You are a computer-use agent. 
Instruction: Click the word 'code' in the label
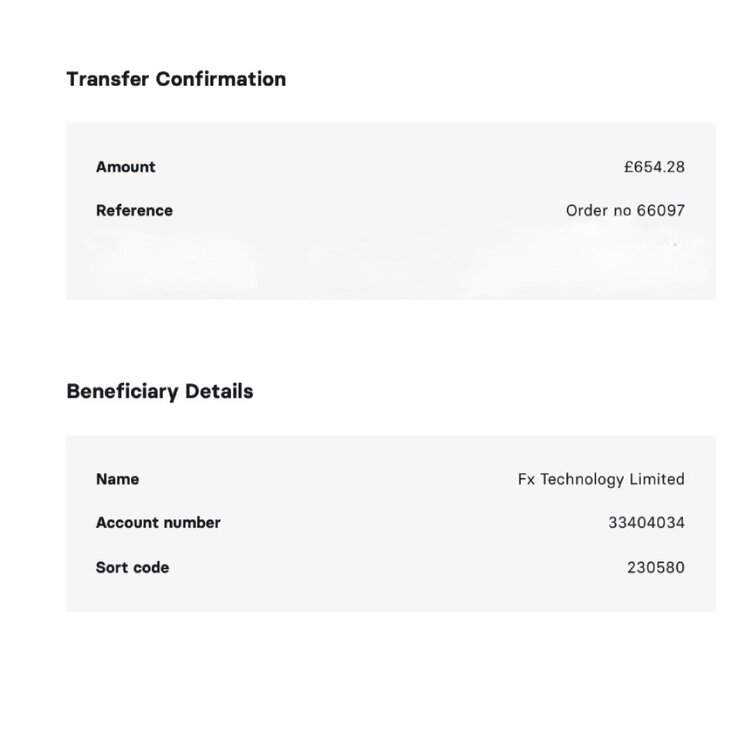[151, 568]
